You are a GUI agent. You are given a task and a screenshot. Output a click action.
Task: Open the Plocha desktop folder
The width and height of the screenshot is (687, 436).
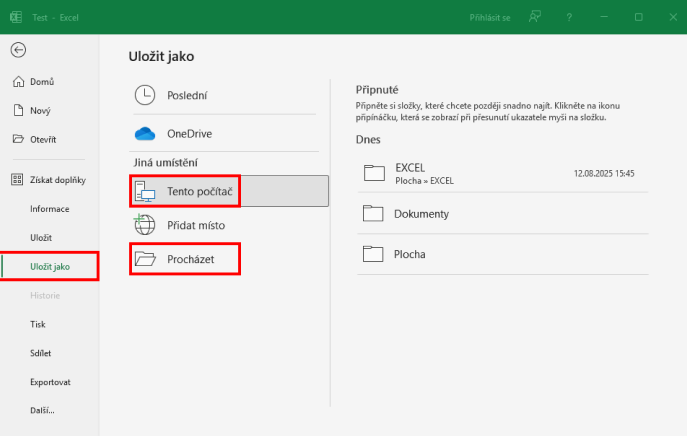[x=503, y=254]
